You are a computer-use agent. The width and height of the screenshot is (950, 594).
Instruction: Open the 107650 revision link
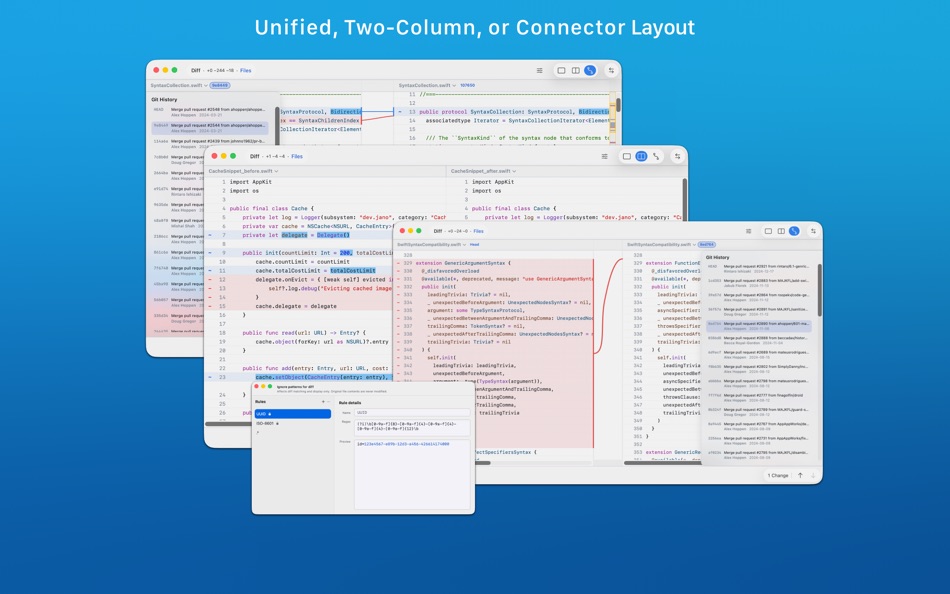tap(466, 84)
